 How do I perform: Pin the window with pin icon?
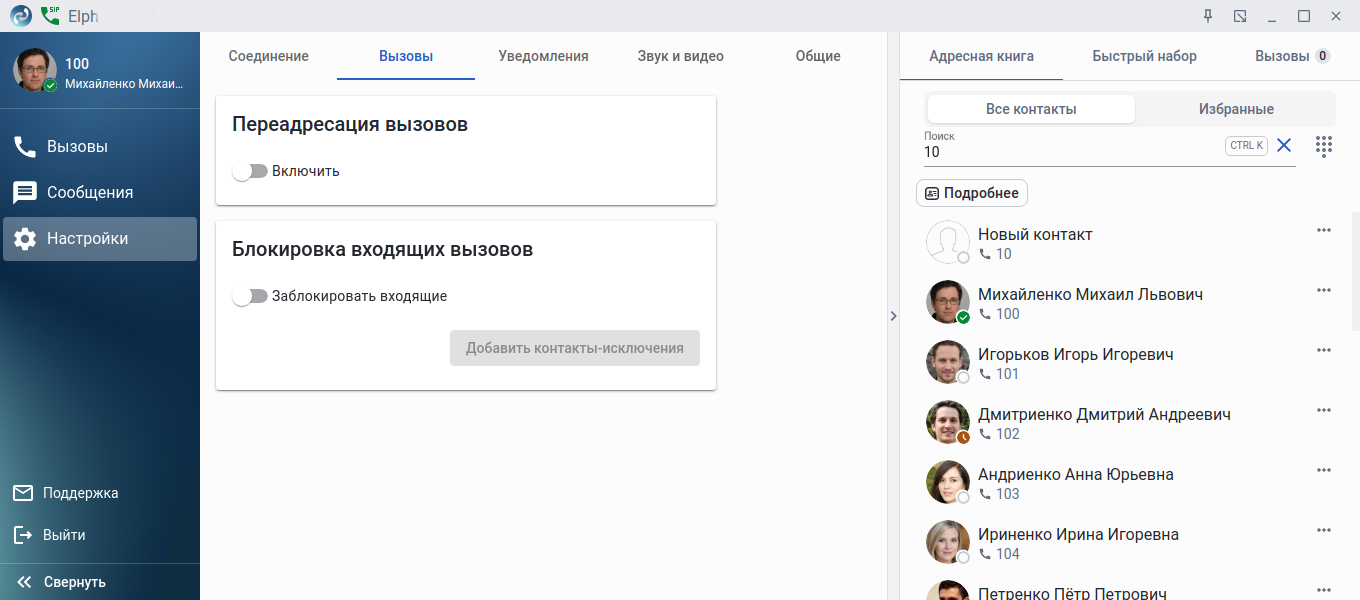pyautogui.click(x=1208, y=16)
